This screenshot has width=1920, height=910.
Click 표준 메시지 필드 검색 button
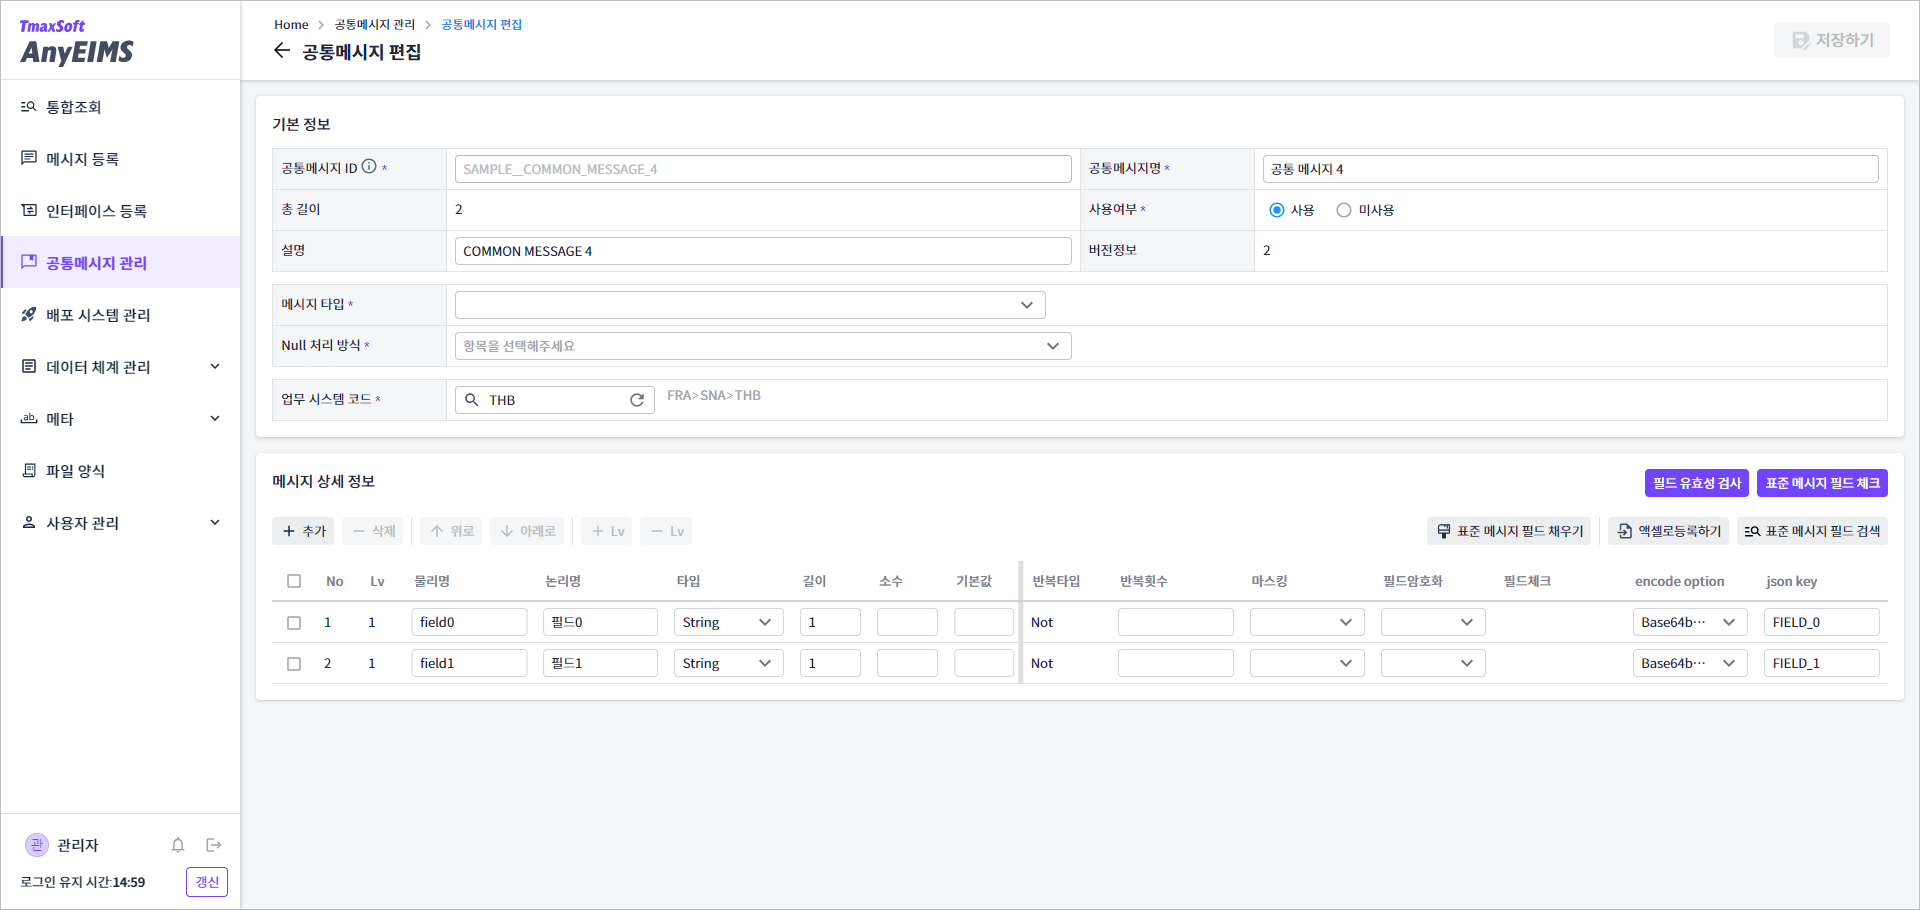[x=1812, y=531]
